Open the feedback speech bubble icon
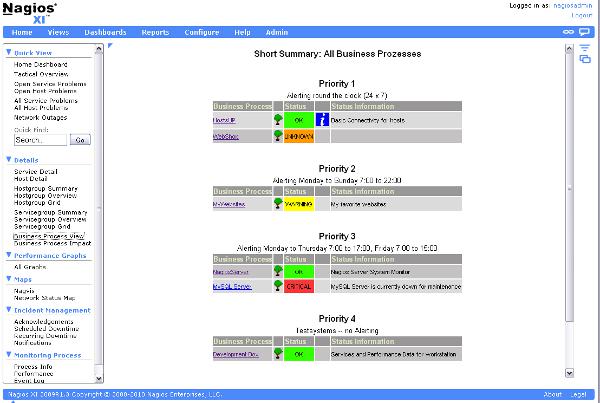The width and height of the screenshot is (600, 403). pos(584,32)
